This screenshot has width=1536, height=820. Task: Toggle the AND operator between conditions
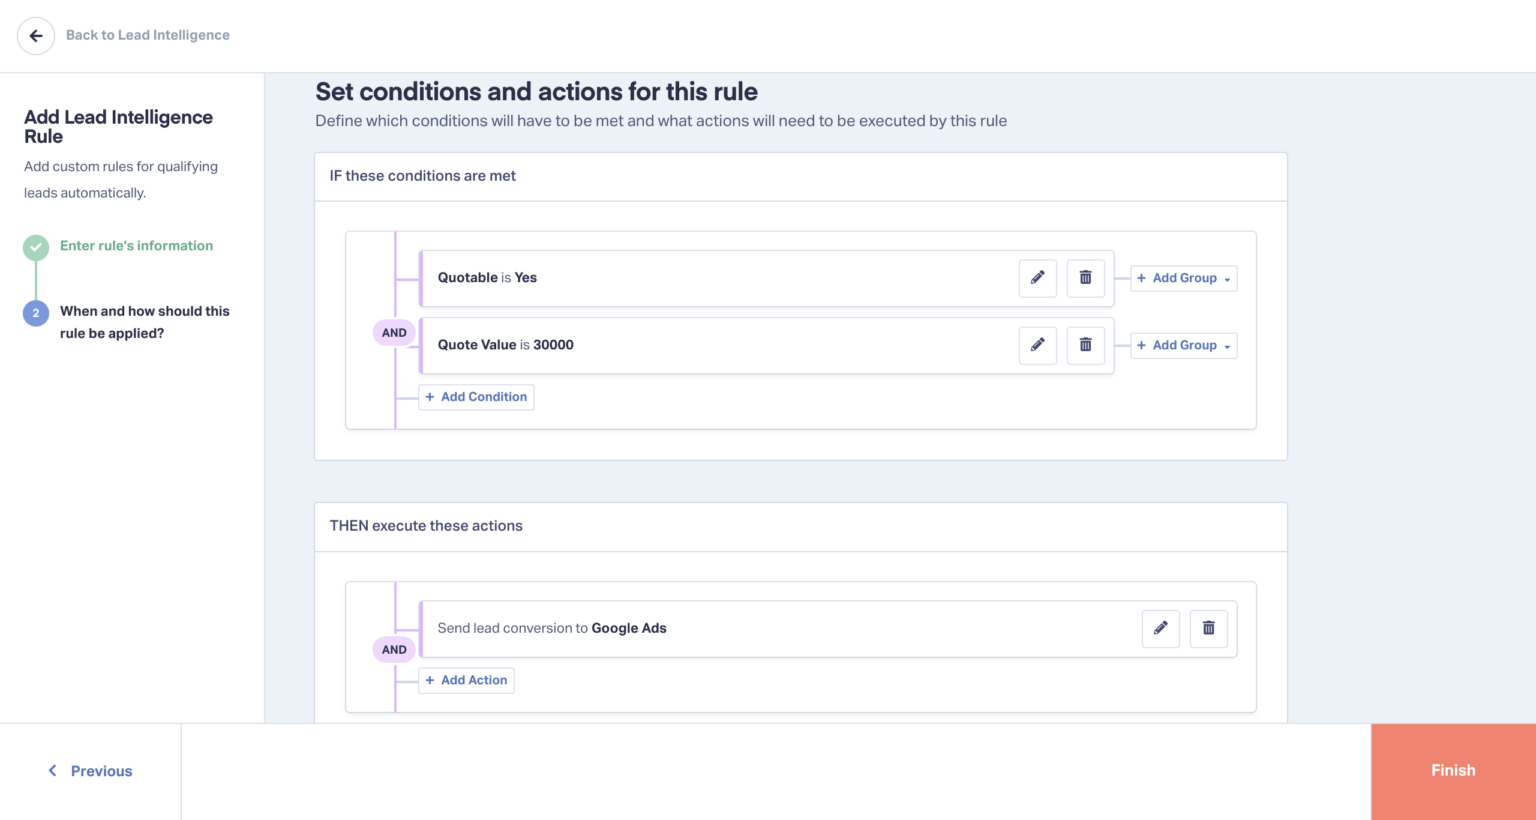click(393, 332)
